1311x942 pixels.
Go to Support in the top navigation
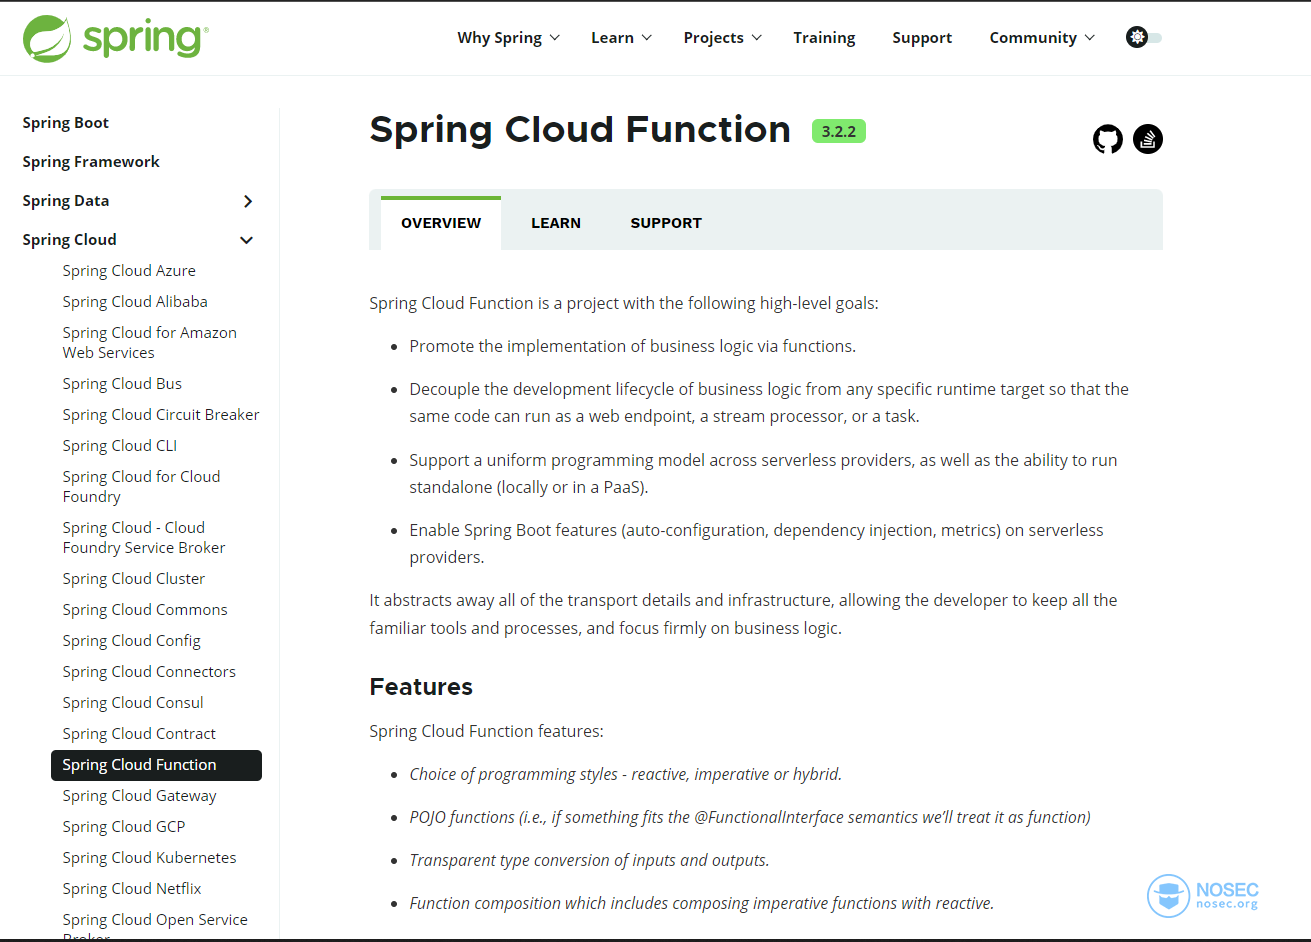tap(922, 38)
